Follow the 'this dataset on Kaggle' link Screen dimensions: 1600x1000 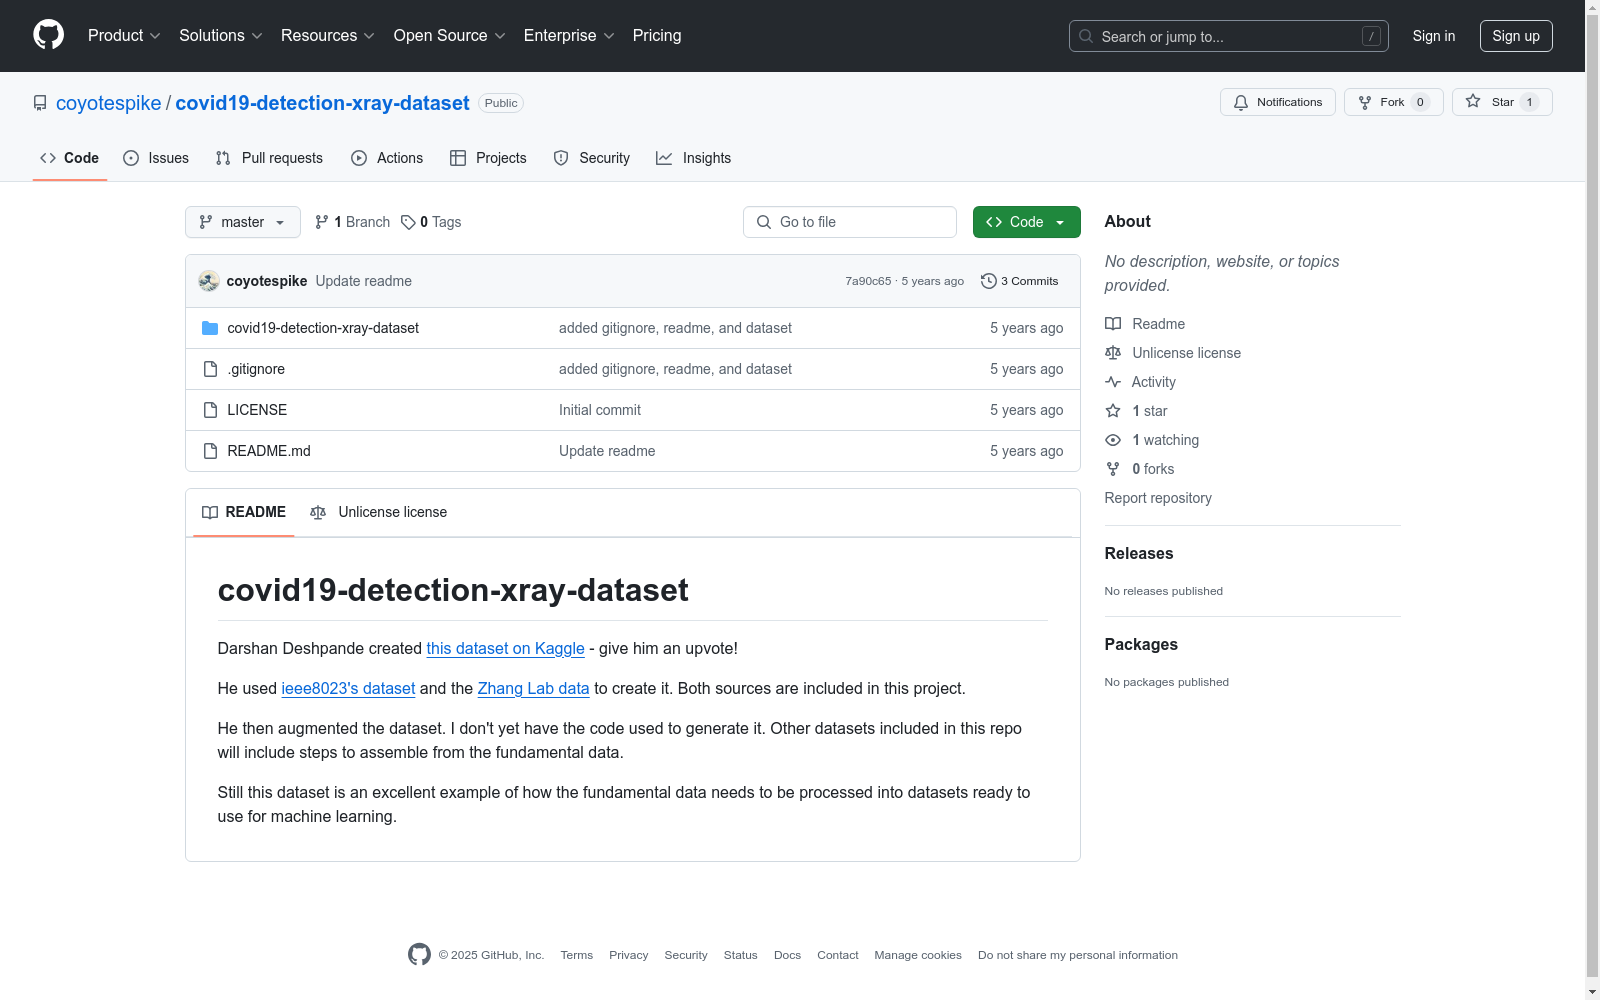tap(505, 648)
